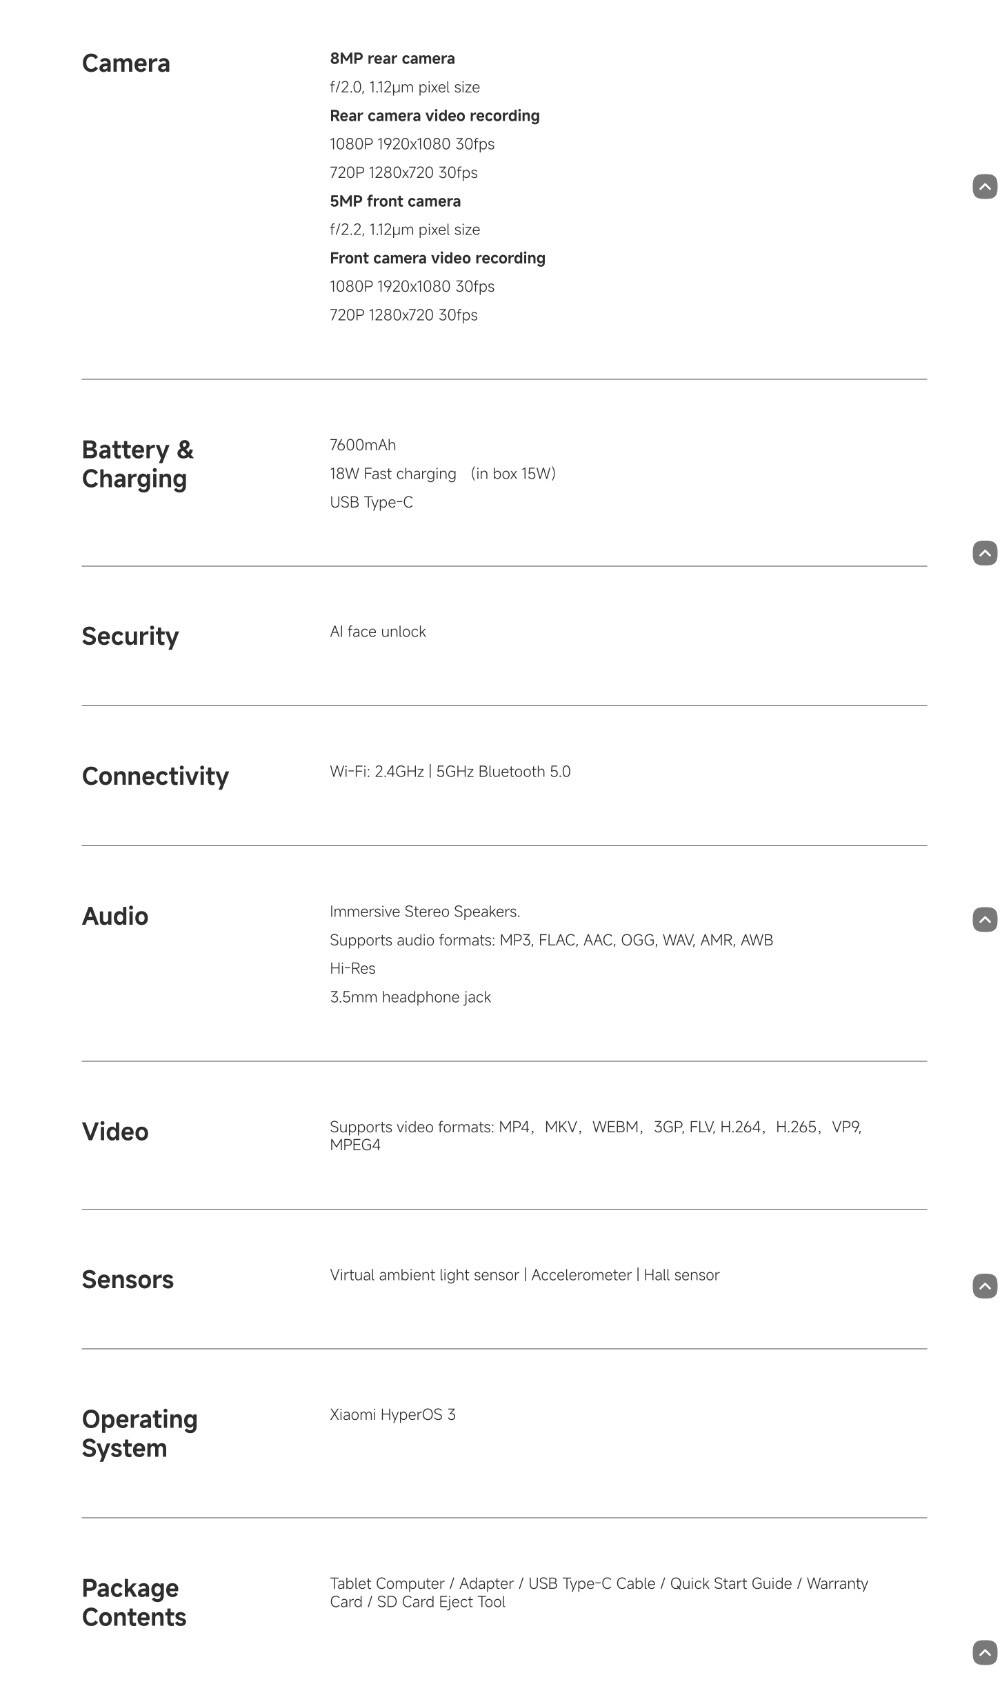1000x1695 pixels.
Task: Click the up-chevron icon beside Package Contents
Action: pyautogui.click(x=984, y=1653)
